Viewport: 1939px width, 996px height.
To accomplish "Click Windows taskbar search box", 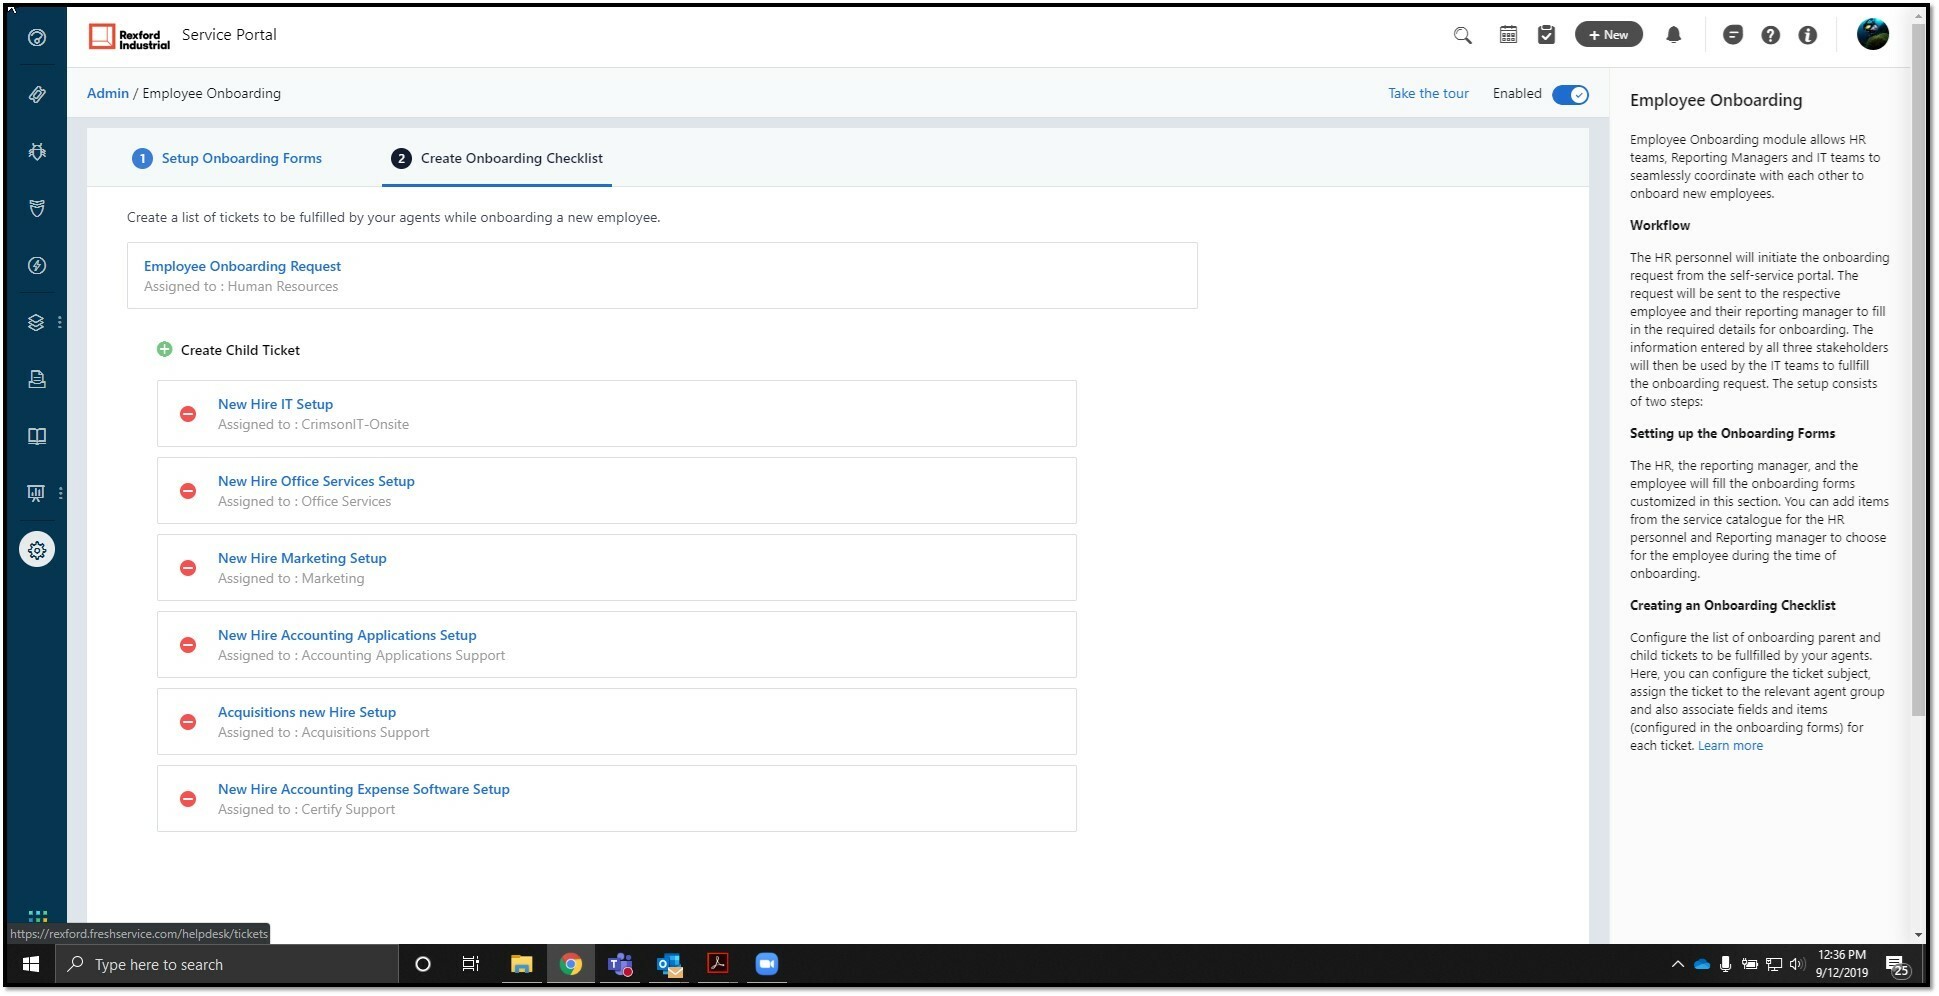I will [x=228, y=964].
